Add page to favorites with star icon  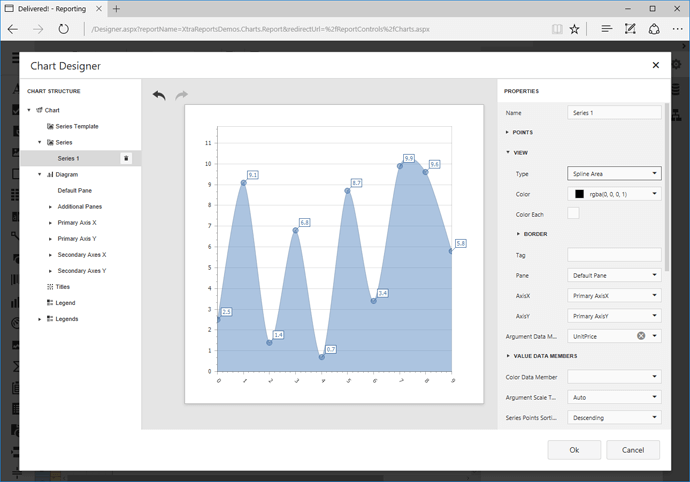574,29
